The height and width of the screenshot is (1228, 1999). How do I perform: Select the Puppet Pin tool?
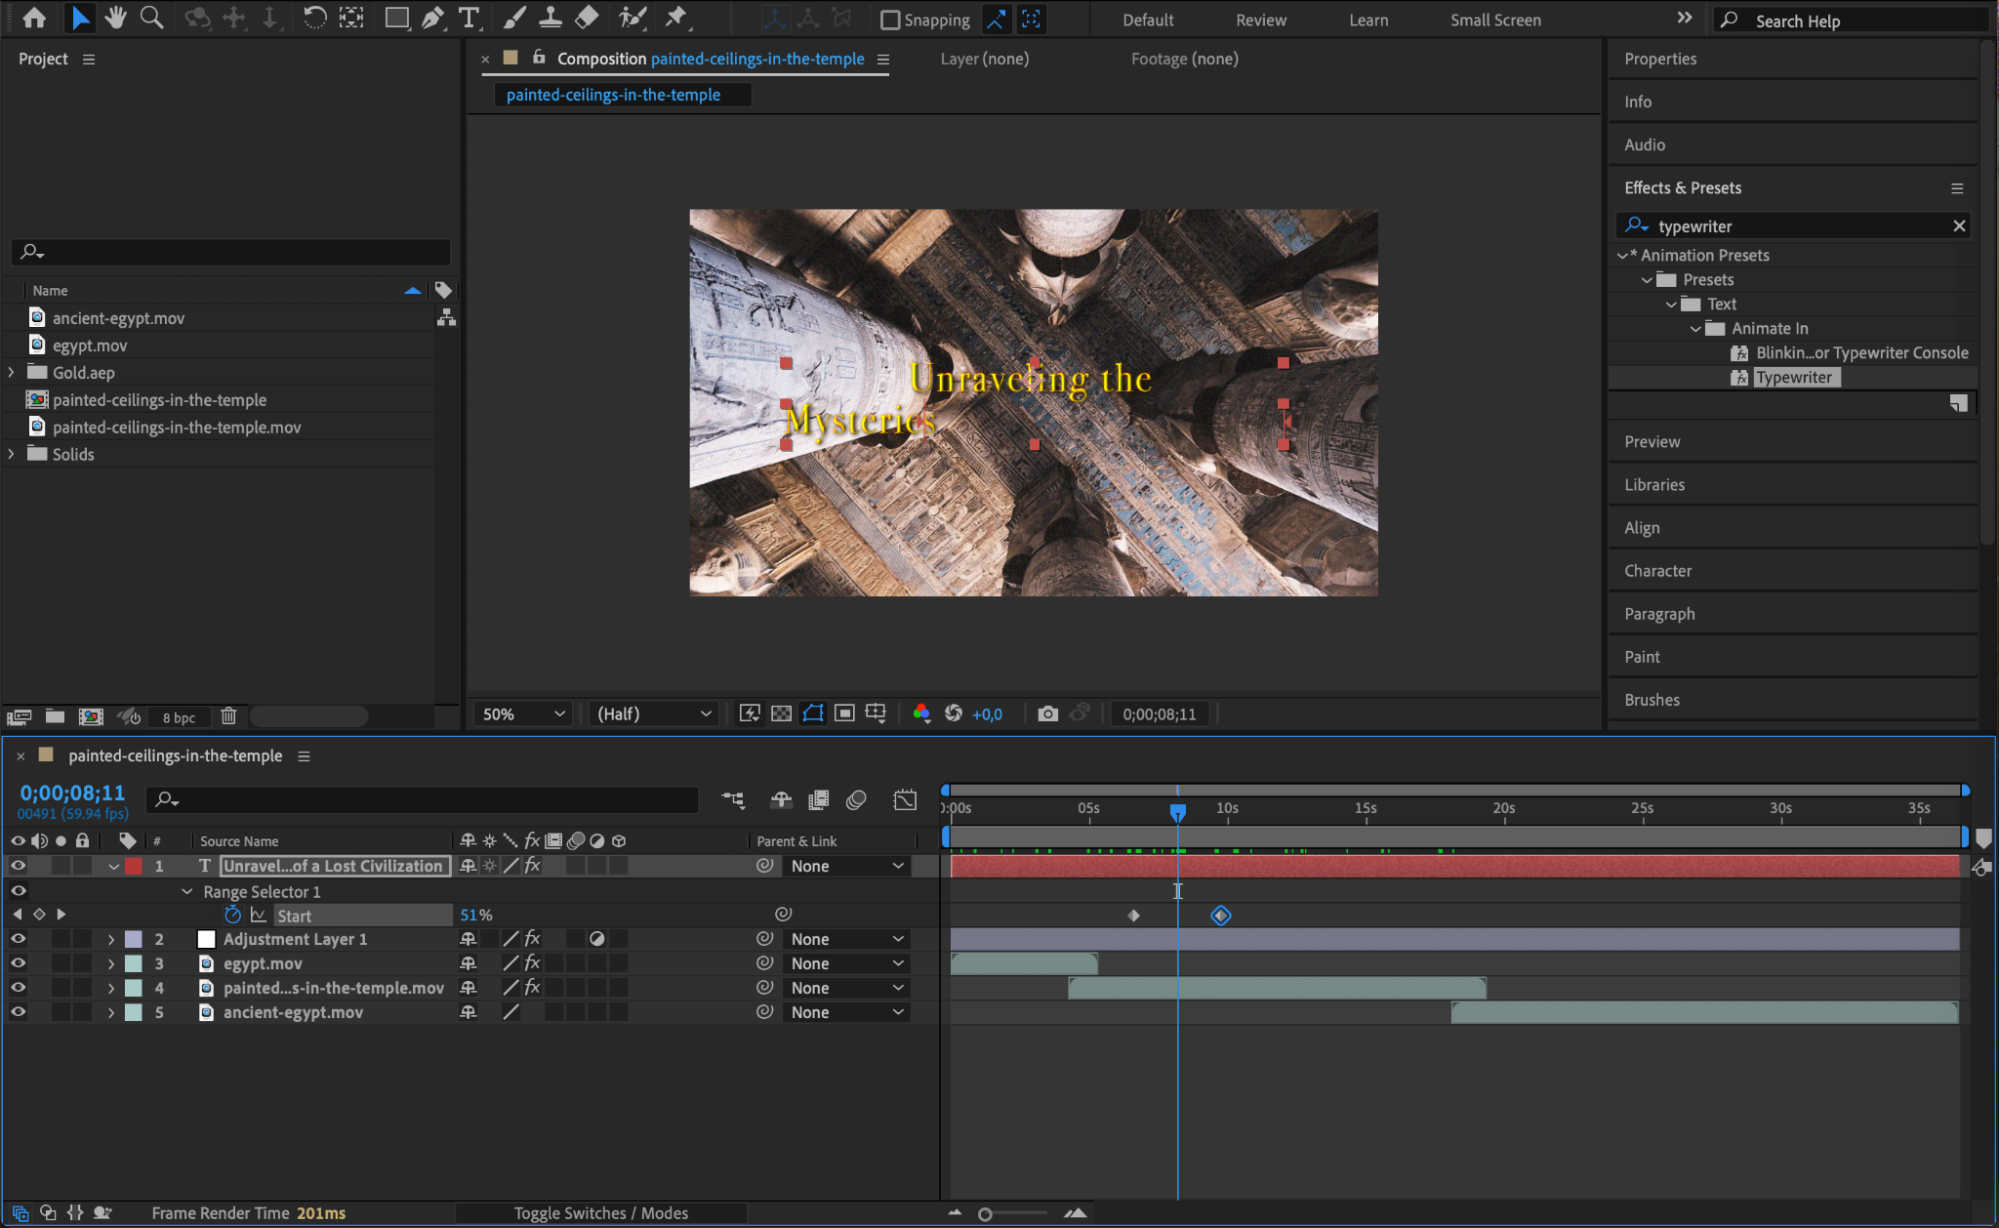pyautogui.click(x=676, y=17)
